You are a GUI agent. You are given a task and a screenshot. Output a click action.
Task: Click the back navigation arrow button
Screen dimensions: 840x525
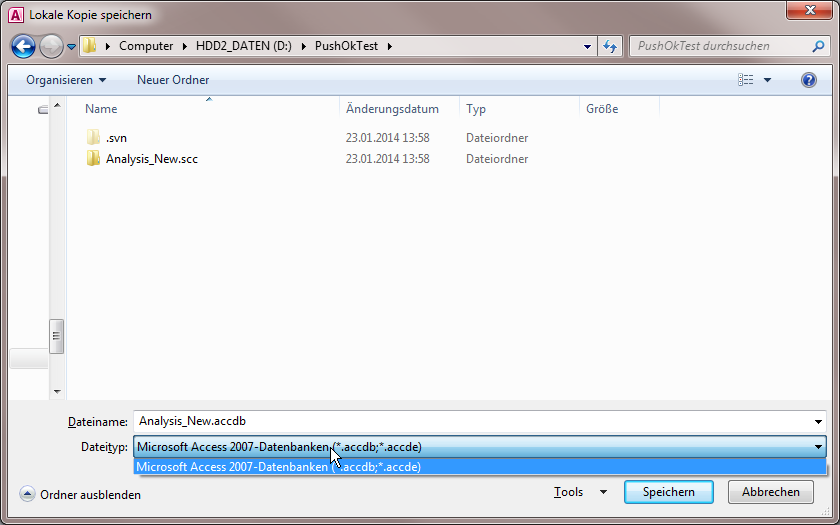[x=24, y=46]
